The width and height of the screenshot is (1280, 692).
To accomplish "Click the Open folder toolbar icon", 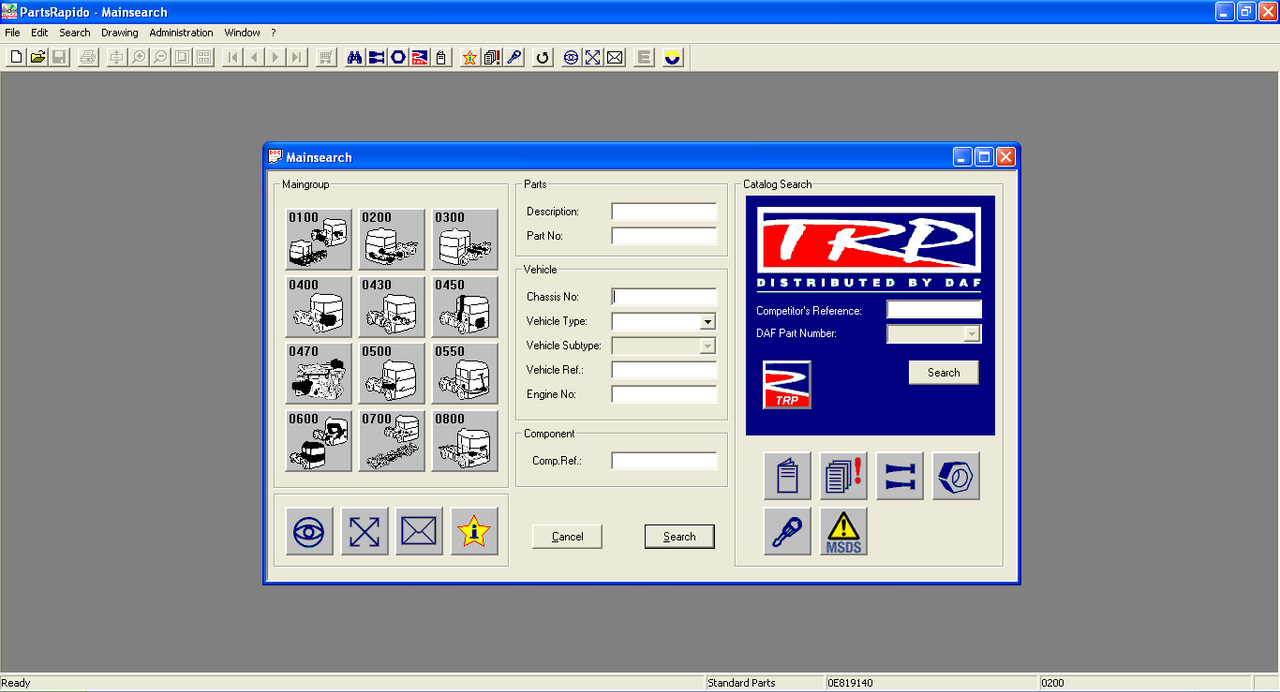I will (38, 57).
